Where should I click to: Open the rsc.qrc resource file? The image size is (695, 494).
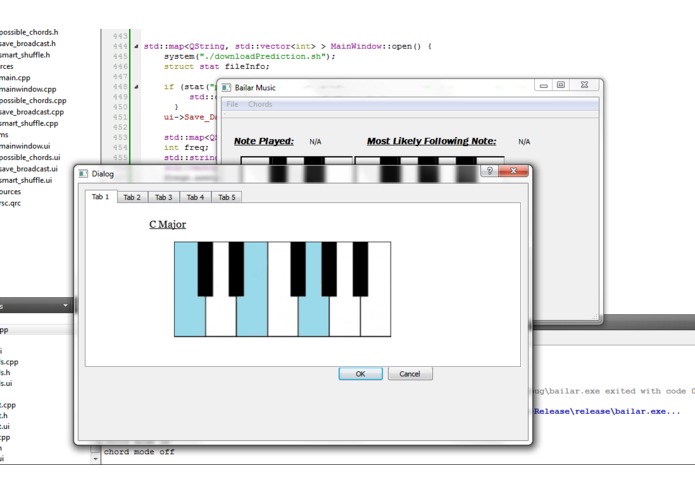pyautogui.click(x=10, y=203)
